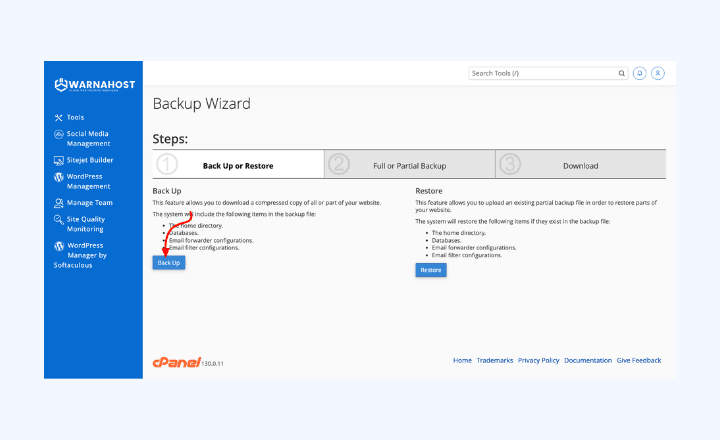Open the Tools wrench icon
The height and width of the screenshot is (440, 720).
58,118
